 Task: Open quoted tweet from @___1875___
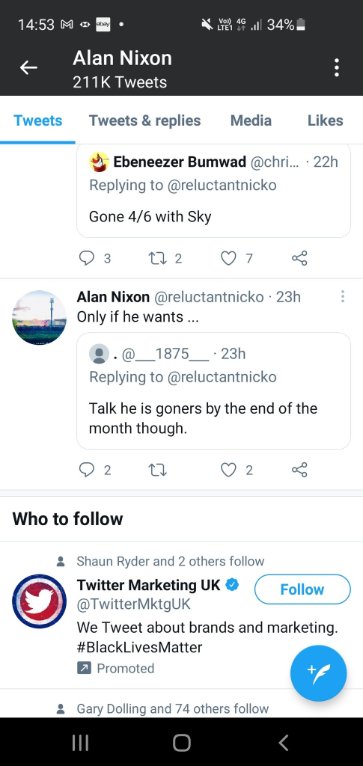214,391
